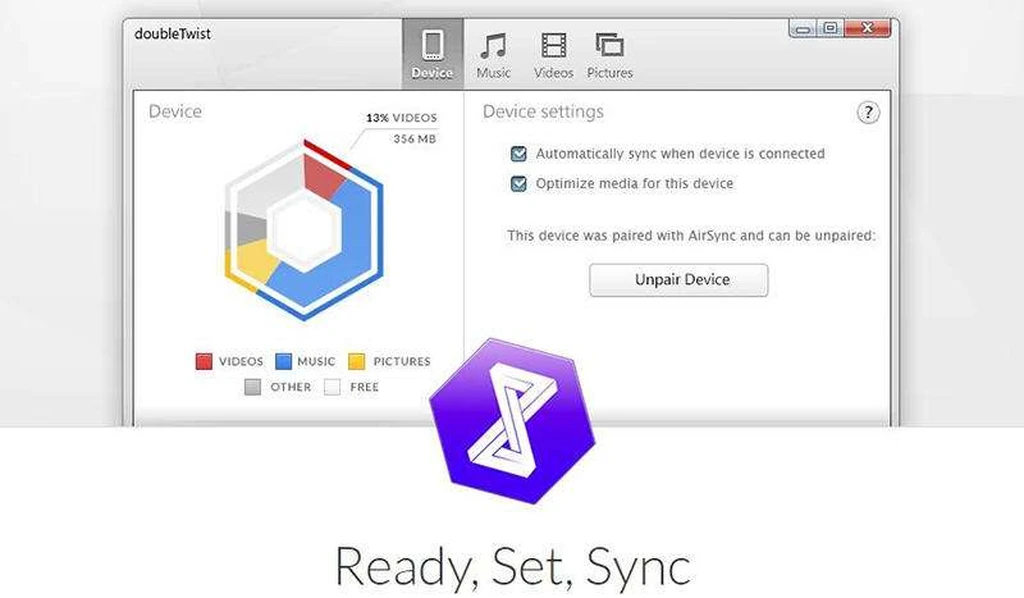Click the "Ready, Set, Sync" headline
The width and height of the screenshot is (1024, 598).
coord(513,567)
